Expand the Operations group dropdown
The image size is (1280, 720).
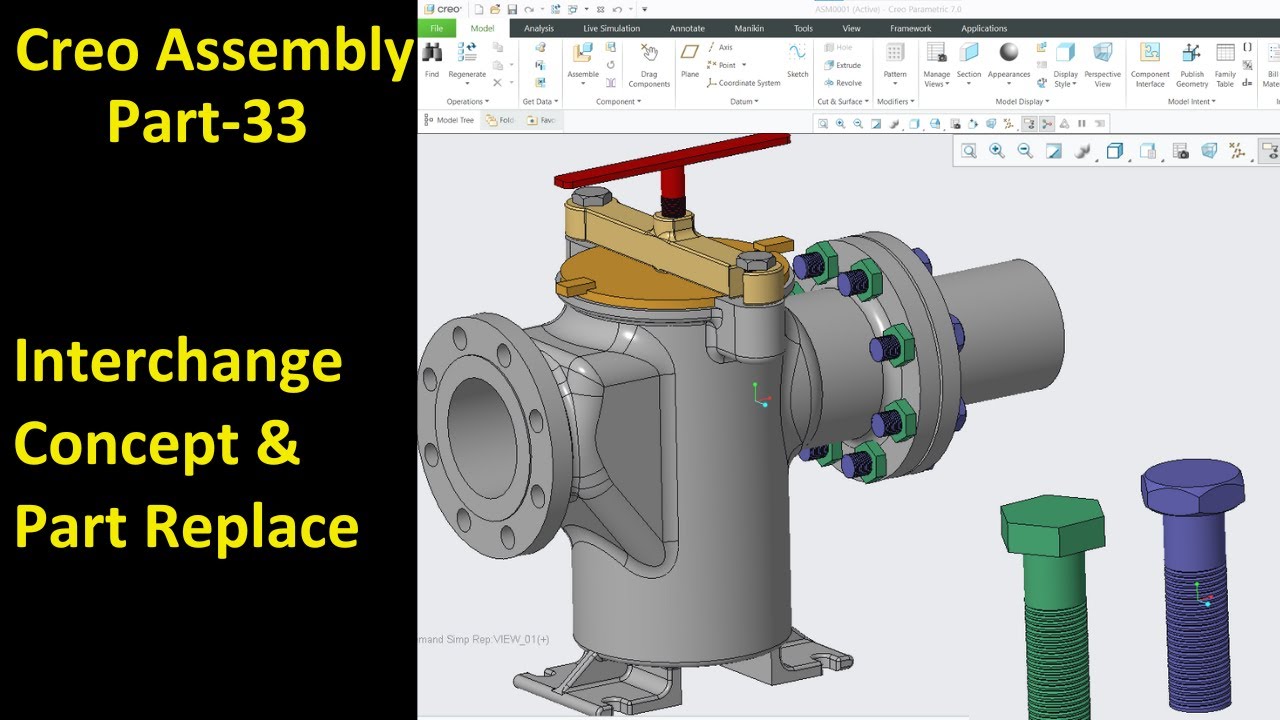coord(467,102)
